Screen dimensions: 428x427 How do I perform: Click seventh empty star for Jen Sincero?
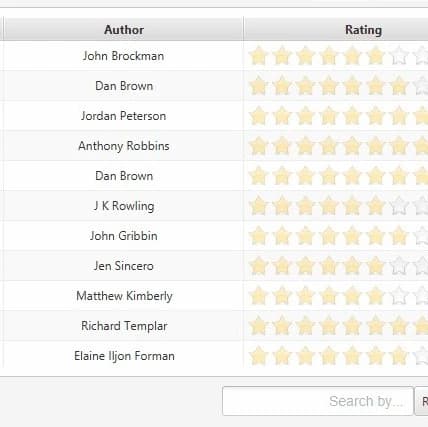tap(399, 266)
